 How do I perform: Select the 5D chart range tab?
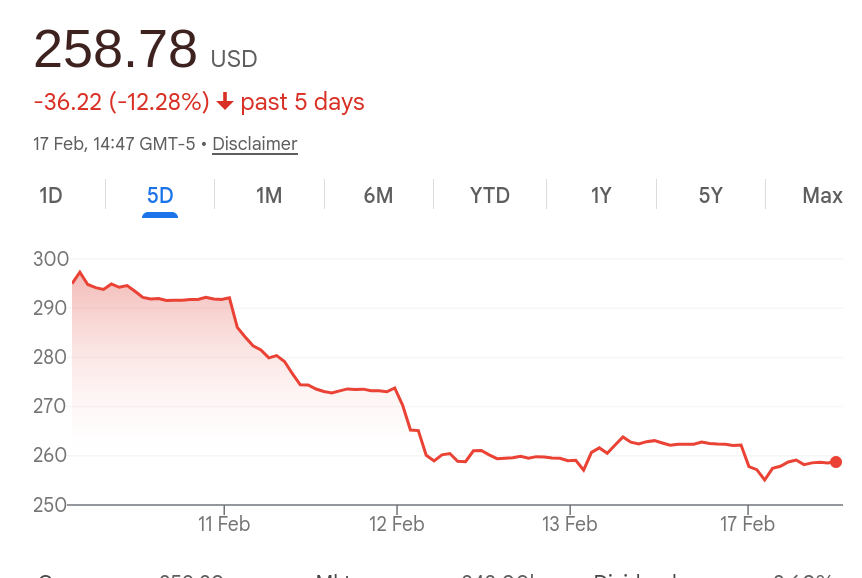[160, 195]
